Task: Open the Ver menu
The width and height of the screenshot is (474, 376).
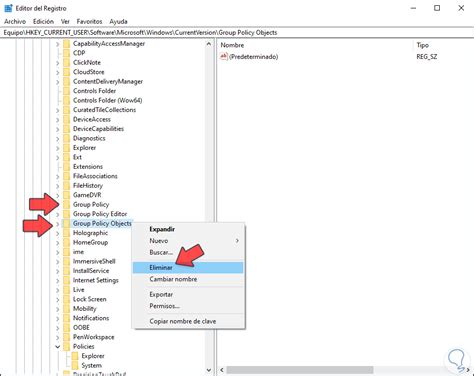Action: (65, 21)
